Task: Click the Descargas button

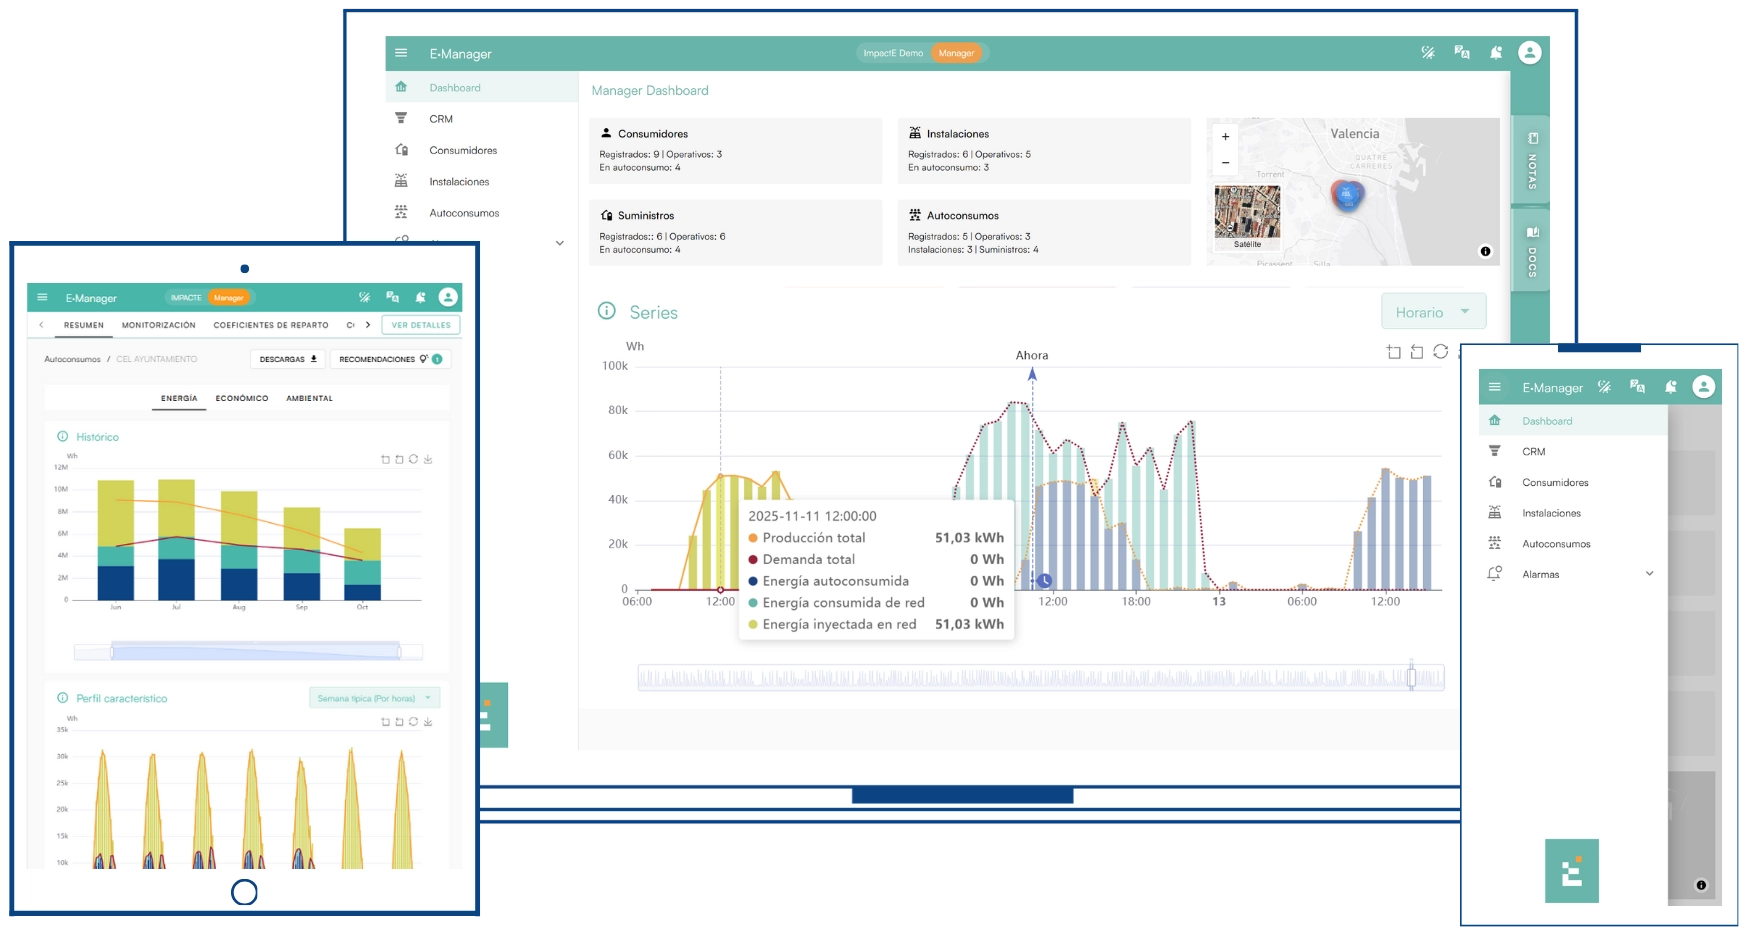Action: 287,359
